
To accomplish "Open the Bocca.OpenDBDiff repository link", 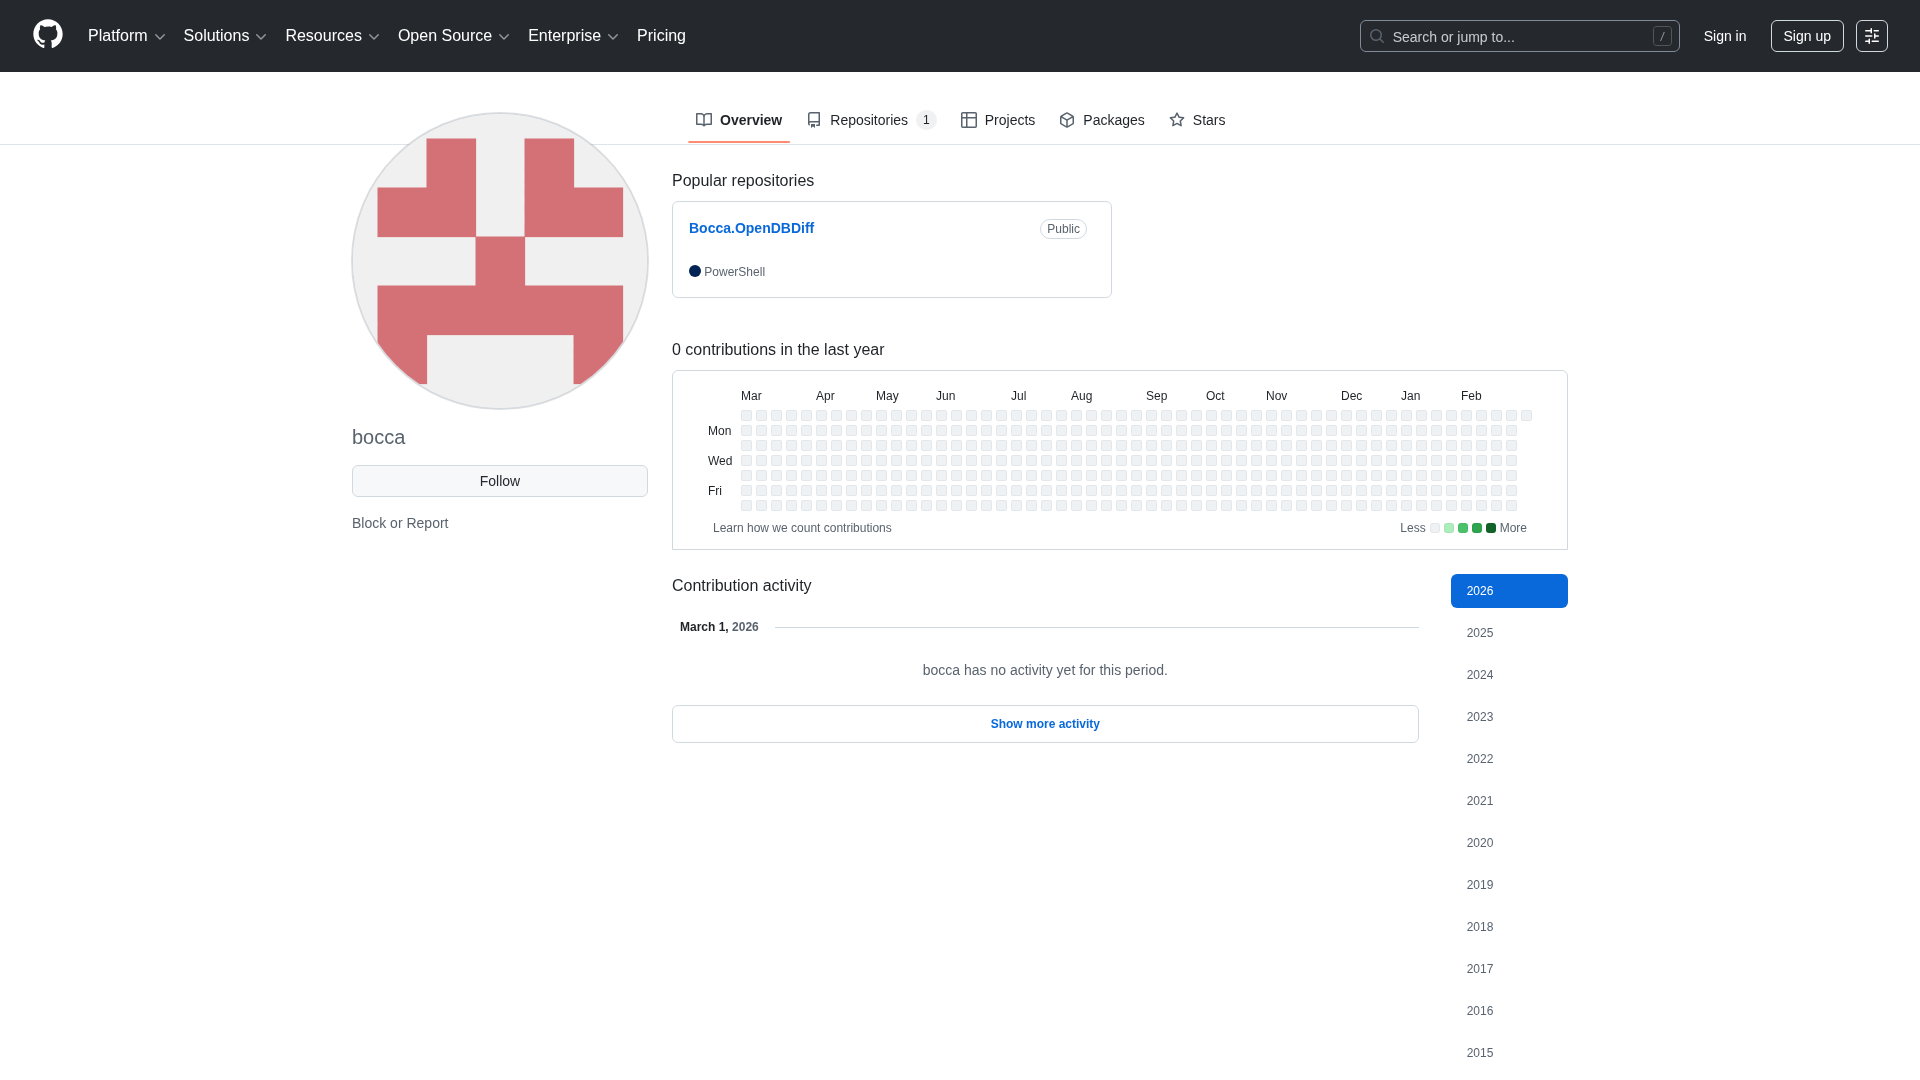I will point(751,228).
